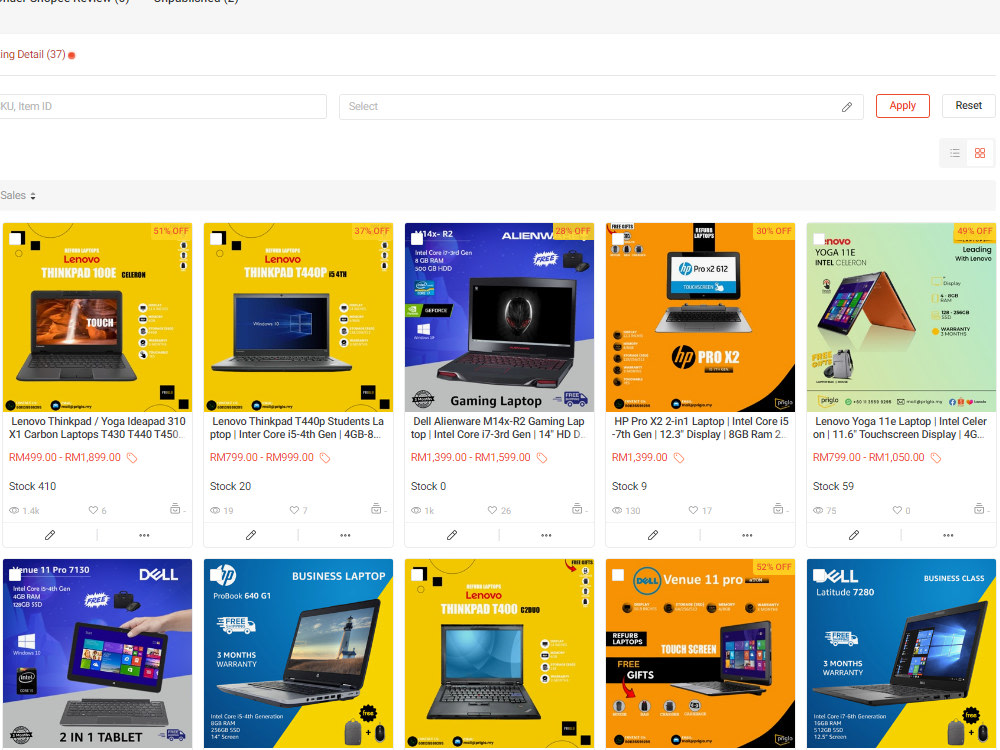The height and width of the screenshot is (750, 1000).
Task: Click price tag icon next to RM1,399.00 - RM1,599.00
Action: (541, 458)
